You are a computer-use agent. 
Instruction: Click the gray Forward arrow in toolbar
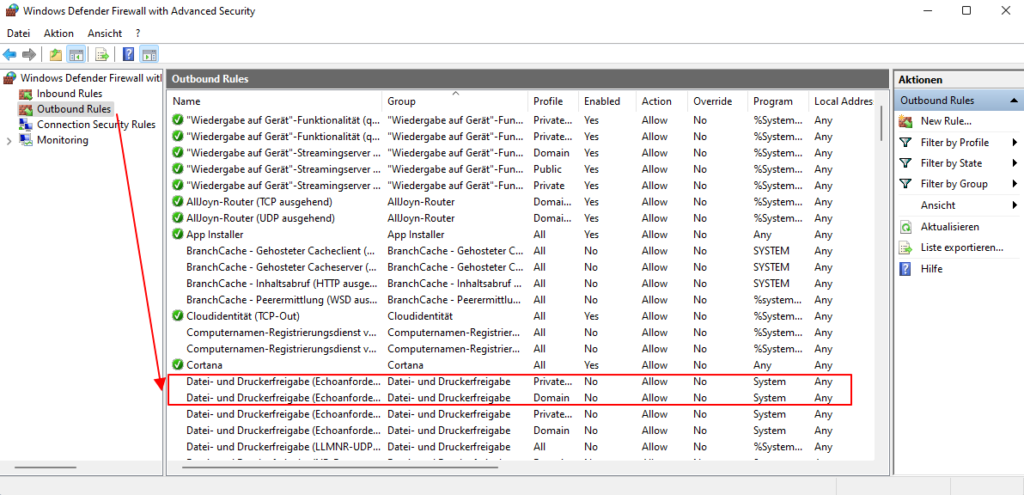pyautogui.click(x=29, y=54)
